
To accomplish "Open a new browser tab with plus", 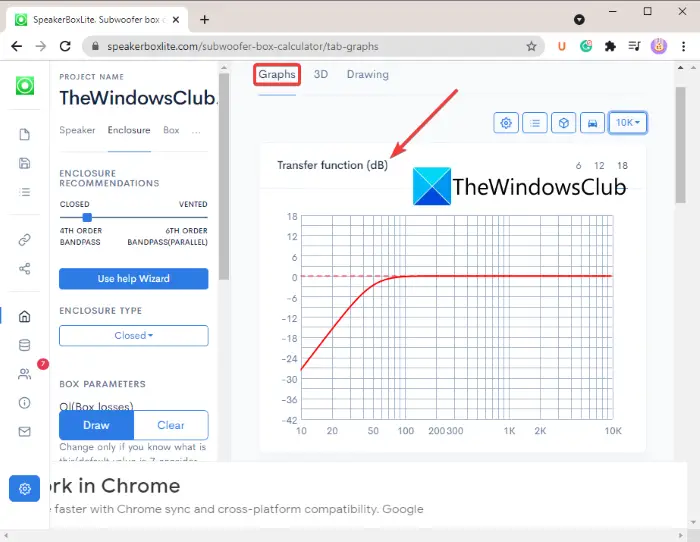I will click(204, 20).
